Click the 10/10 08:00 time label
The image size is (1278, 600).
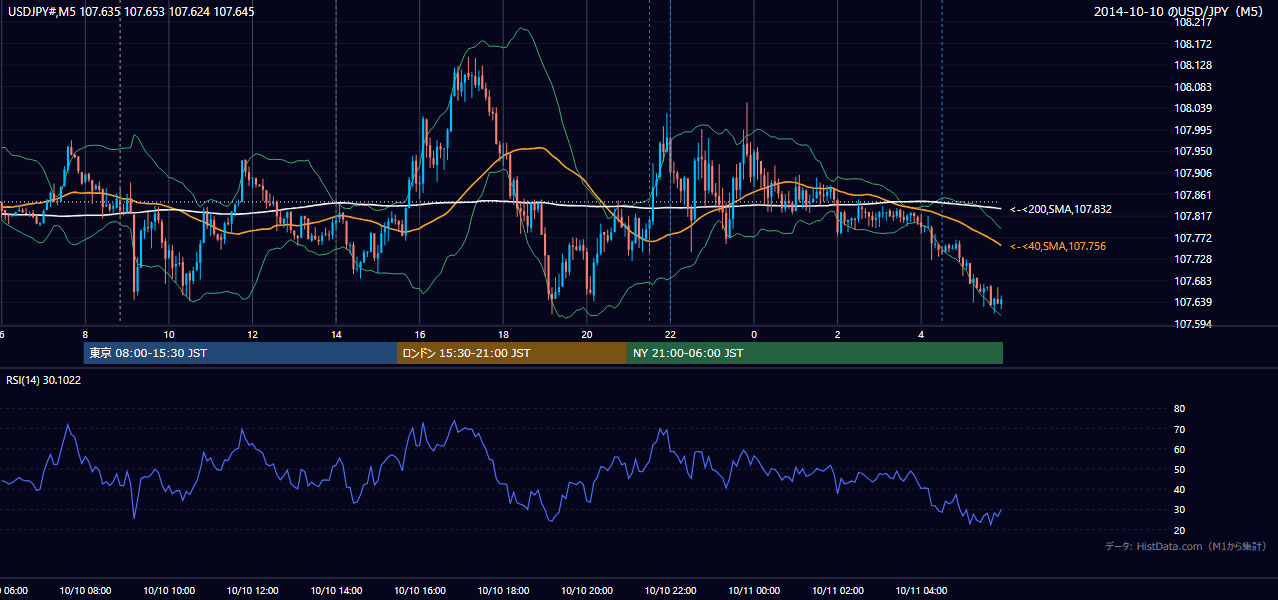pyautogui.click(x=85, y=591)
